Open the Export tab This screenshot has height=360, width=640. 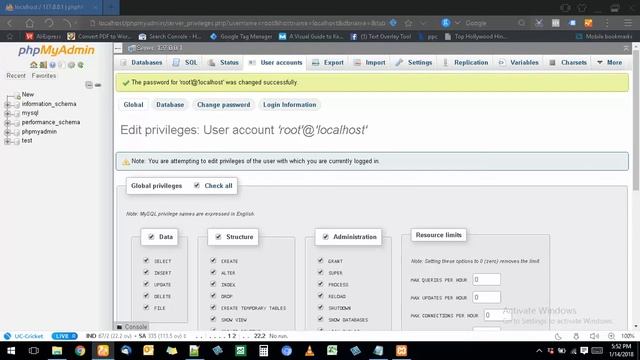pos(328,62)
